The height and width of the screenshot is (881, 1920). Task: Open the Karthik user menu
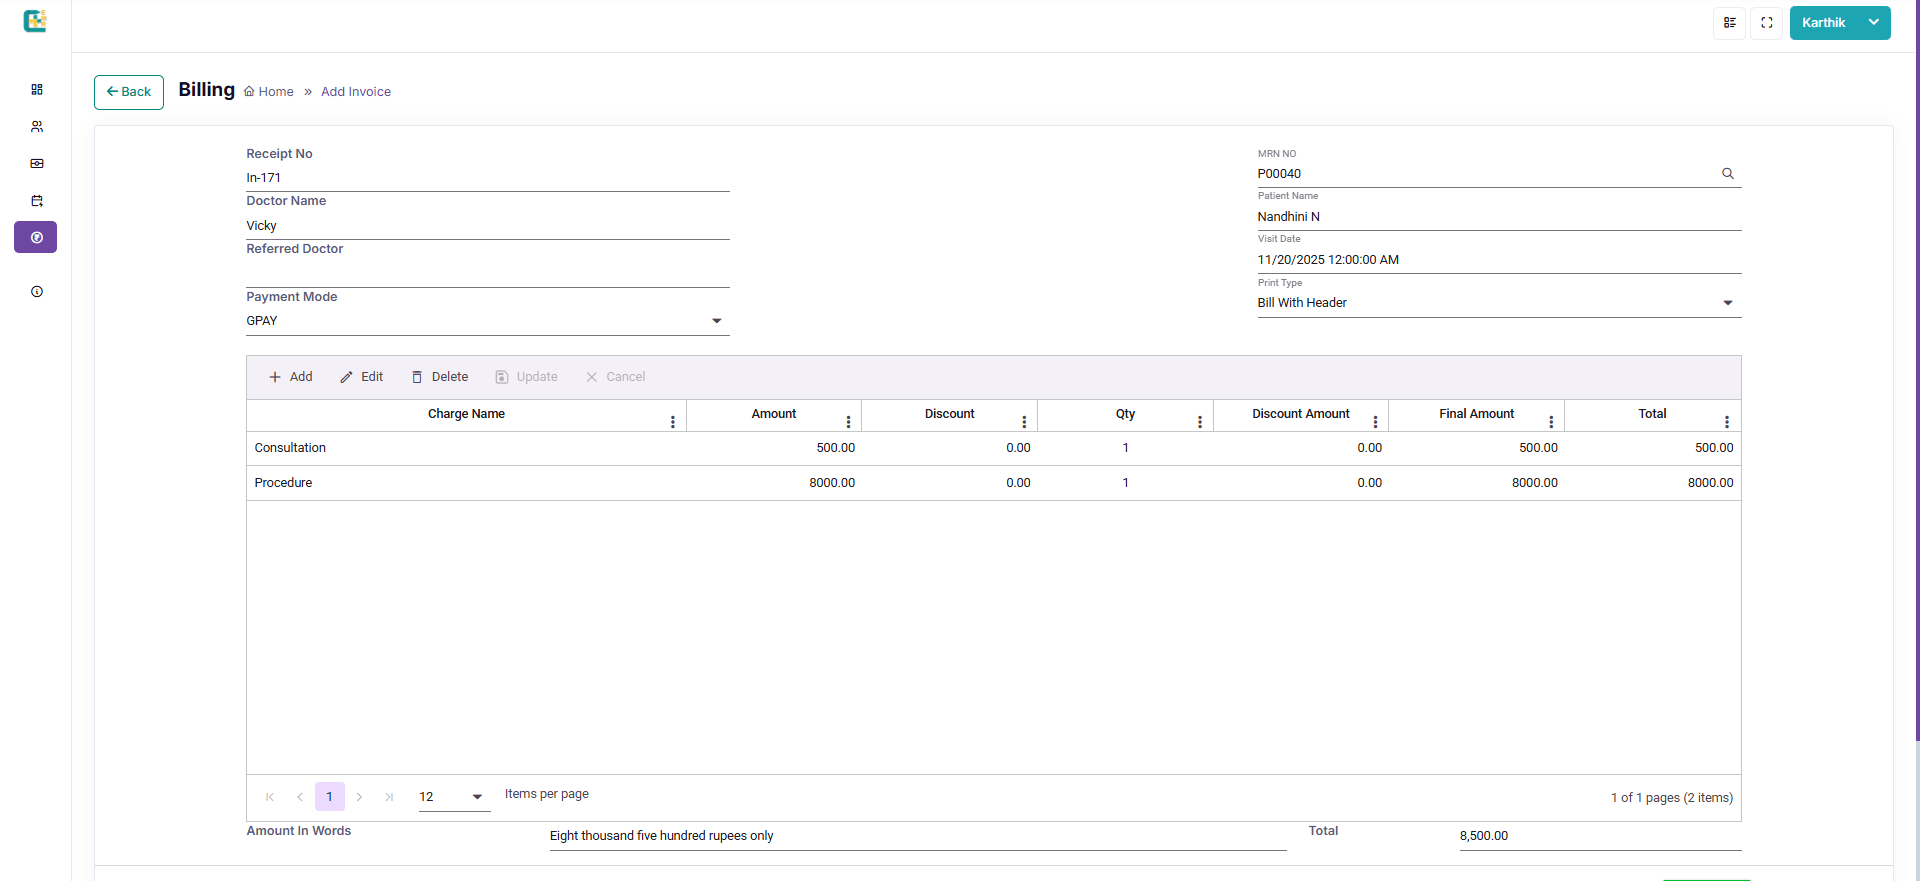[1840, 23]
